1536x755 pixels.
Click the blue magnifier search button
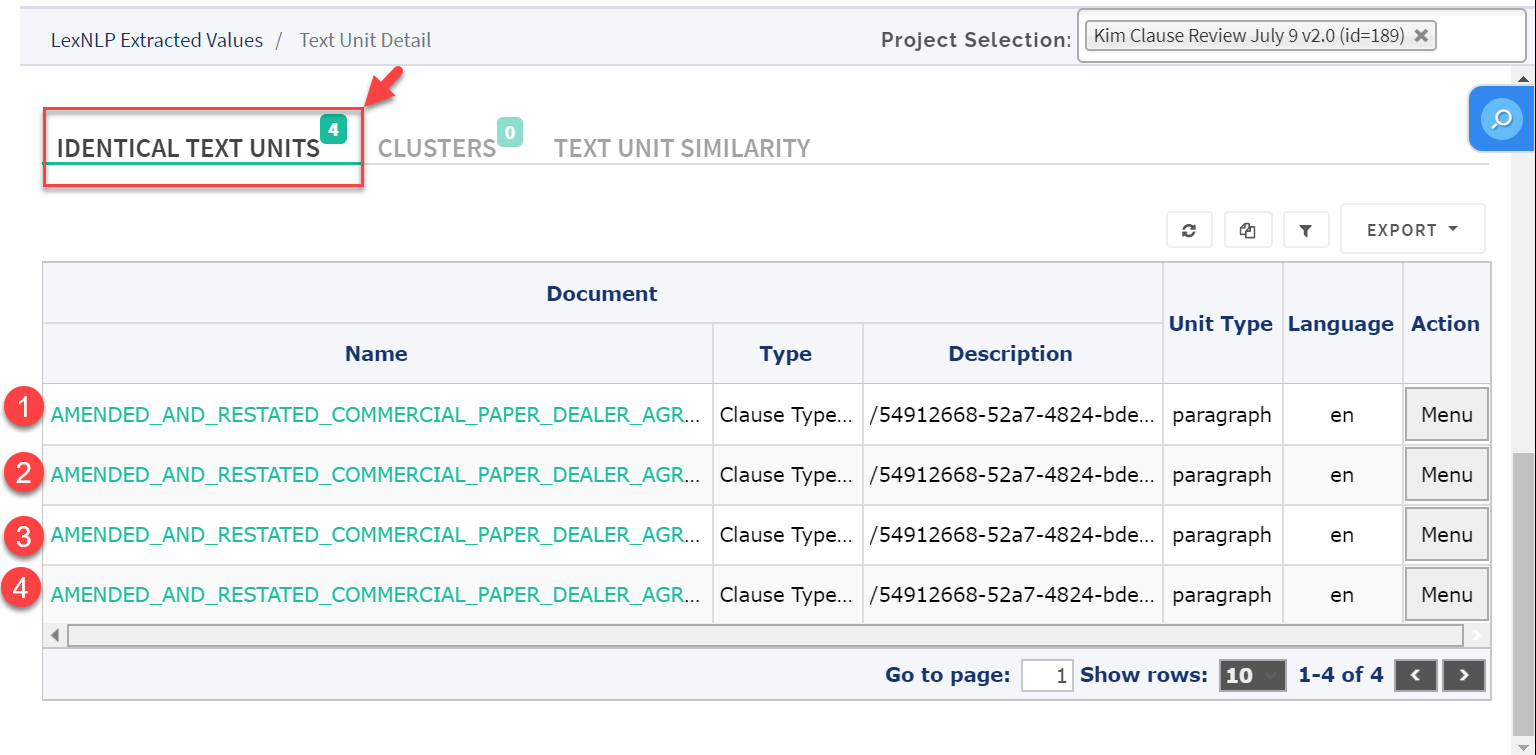pyautogui.click(x=1501, y=119)
